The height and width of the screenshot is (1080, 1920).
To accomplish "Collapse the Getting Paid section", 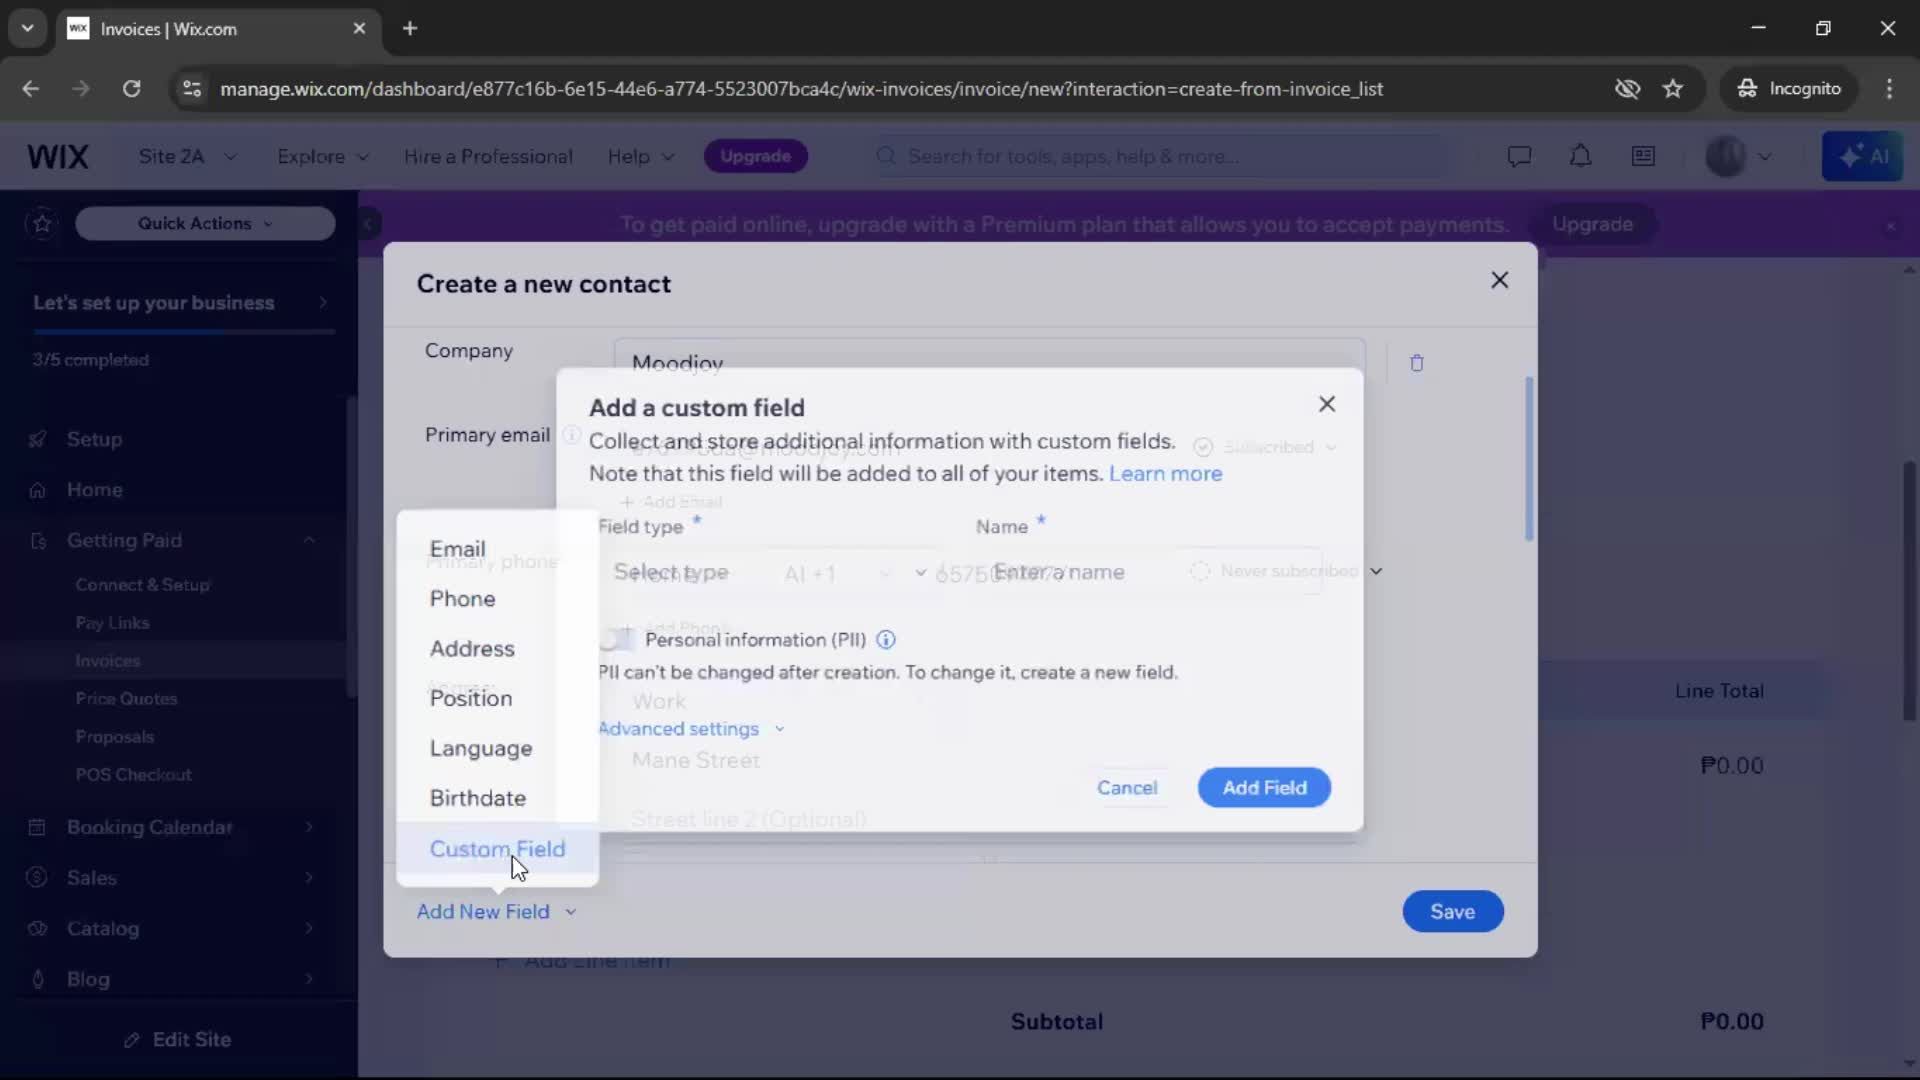I will (x=309, y=540).
